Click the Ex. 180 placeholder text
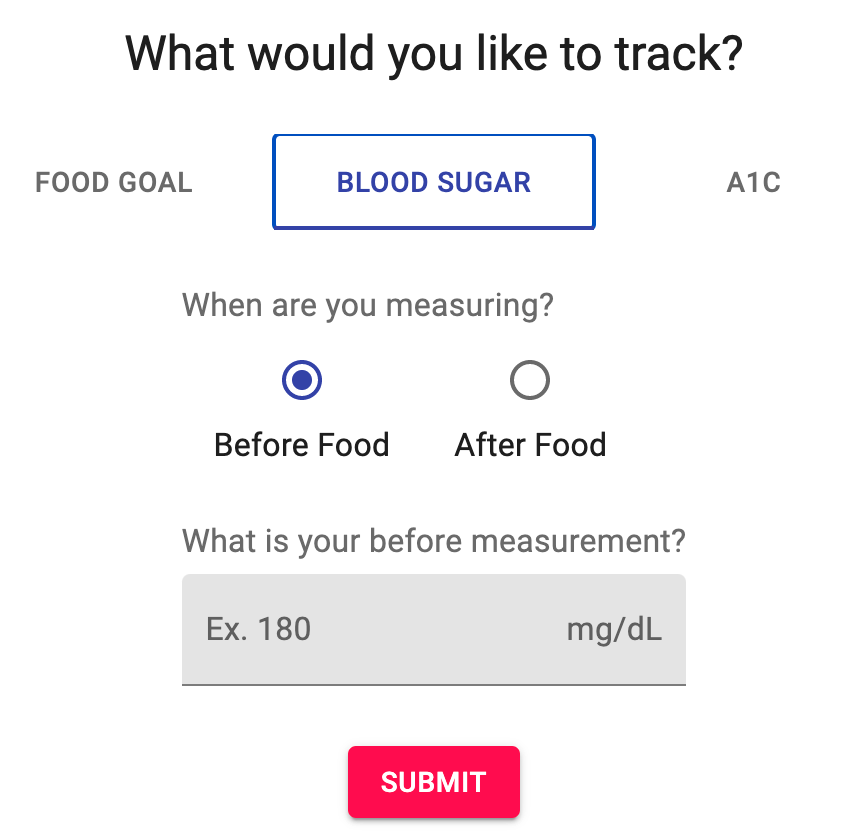Viewport: 860px width, 834px height. click(x=258, y=629)
